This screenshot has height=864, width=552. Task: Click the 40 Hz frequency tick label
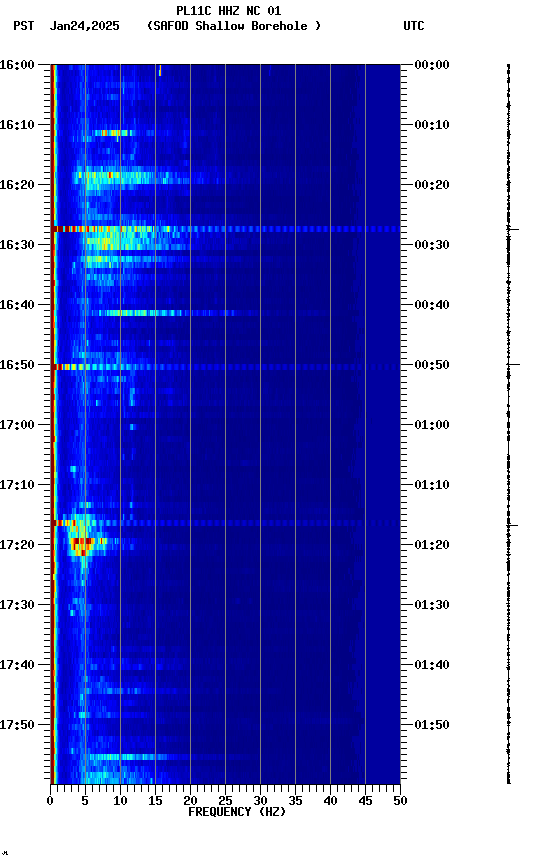click(330, 801)
